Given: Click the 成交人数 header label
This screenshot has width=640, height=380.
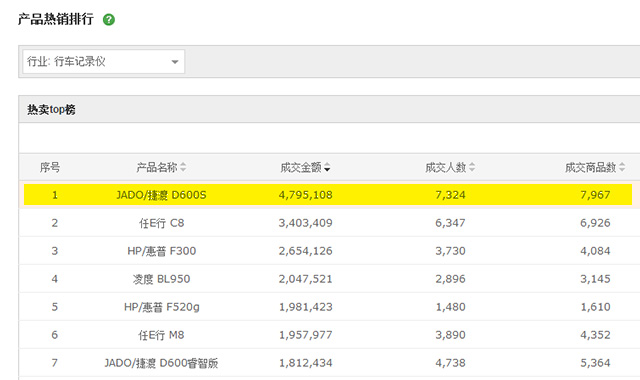Looking at the screenshot, I should point(446,167).
